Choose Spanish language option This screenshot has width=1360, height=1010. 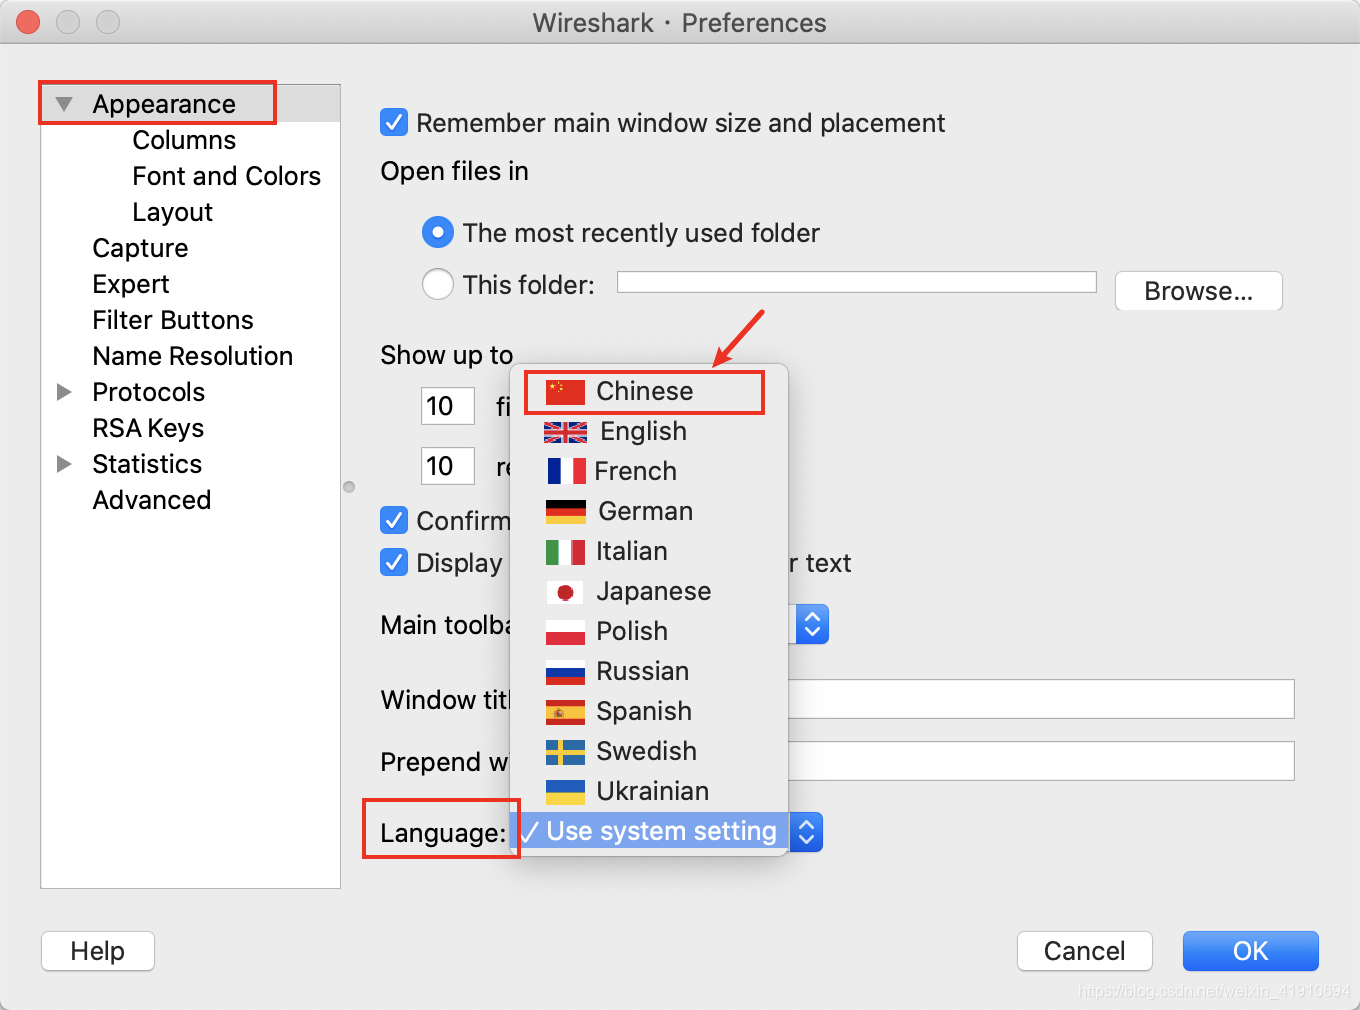coord(649,711)
